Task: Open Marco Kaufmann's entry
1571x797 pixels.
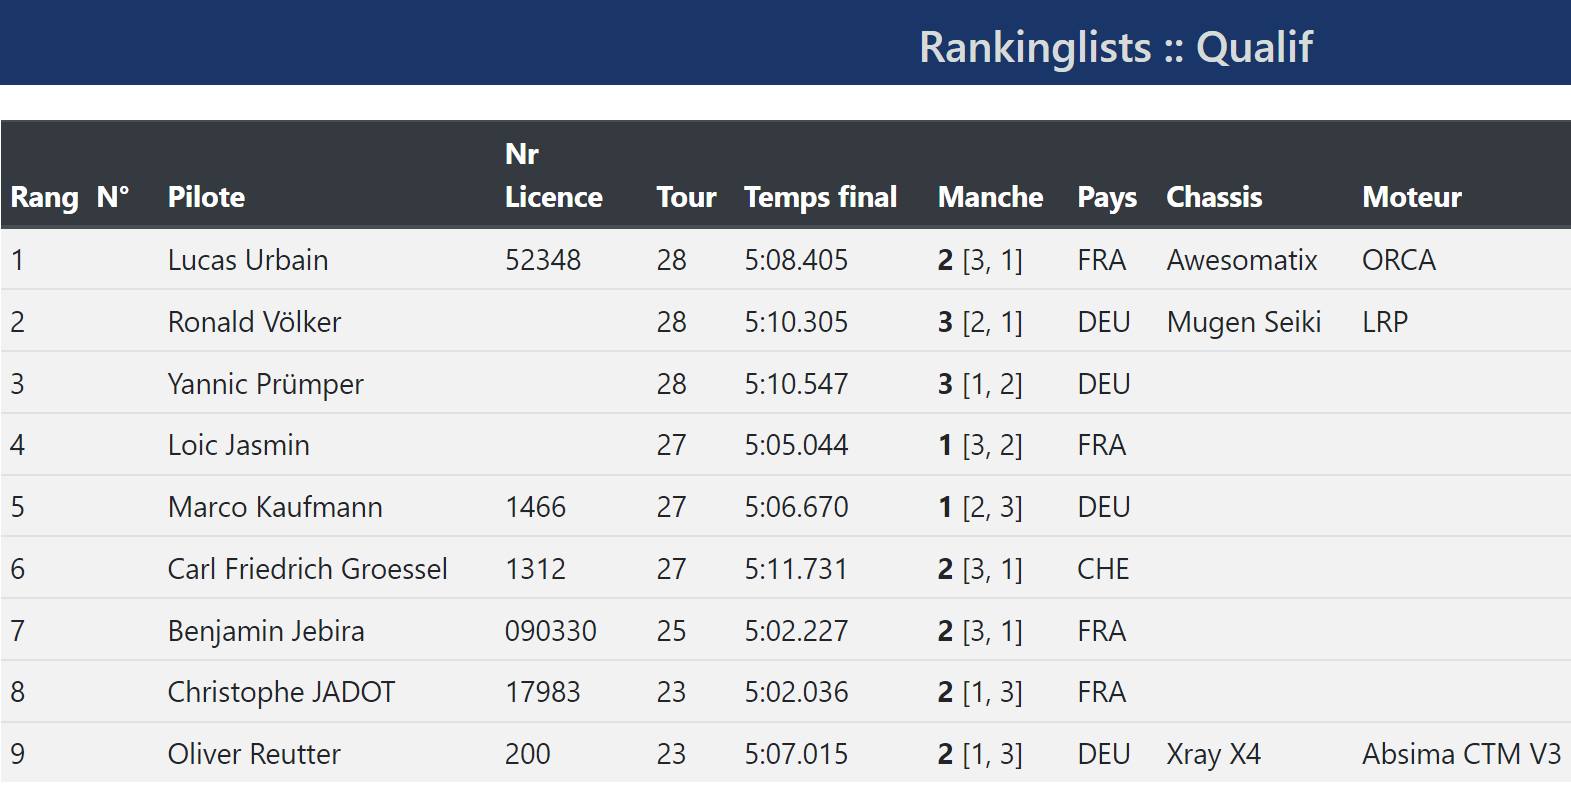Action: [x=275, y=507]
